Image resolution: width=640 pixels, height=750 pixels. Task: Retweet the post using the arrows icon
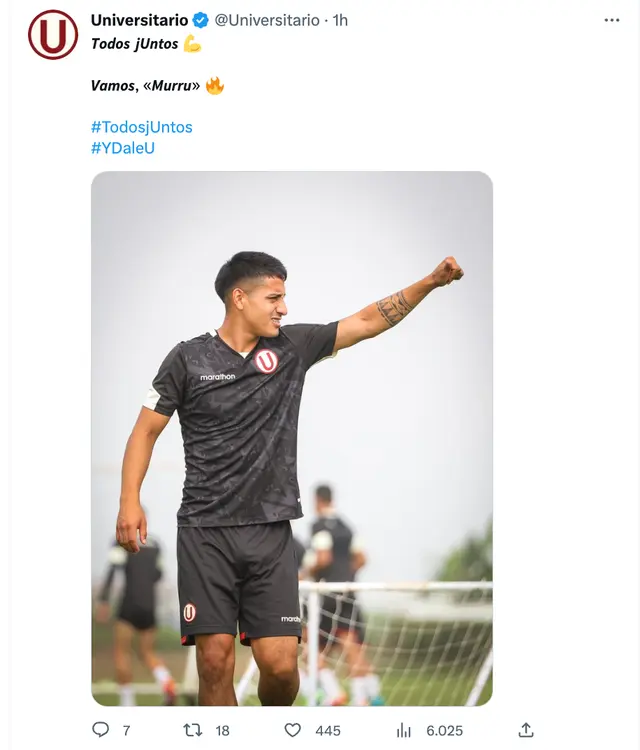193,730
